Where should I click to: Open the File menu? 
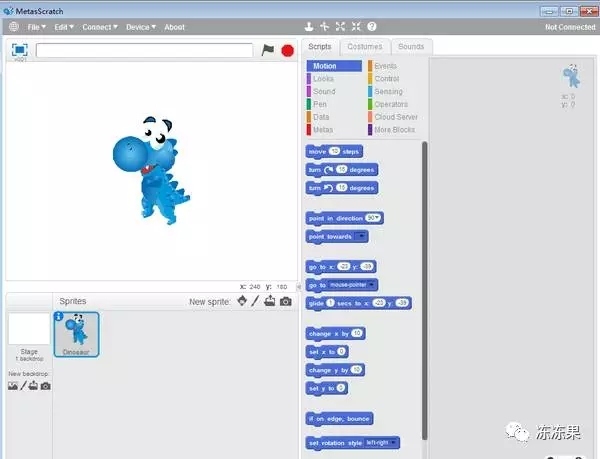pyautogui.click(x=36, y=27)
